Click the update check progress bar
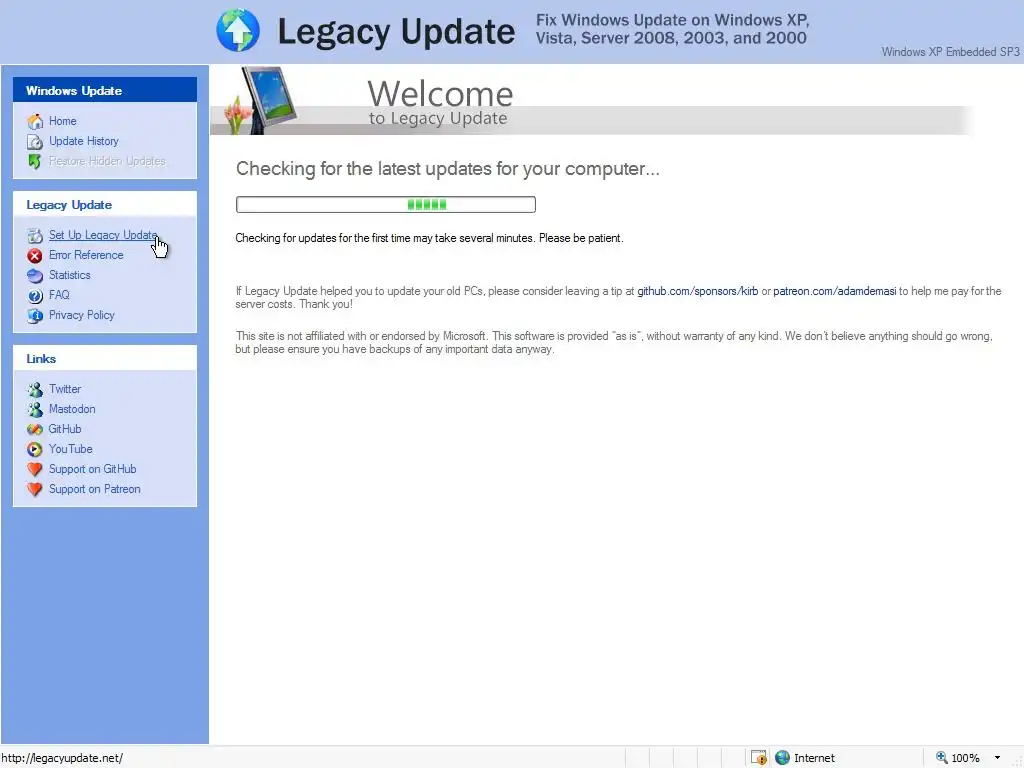Screen dimensions: 1024x768 tap(386, 204)
